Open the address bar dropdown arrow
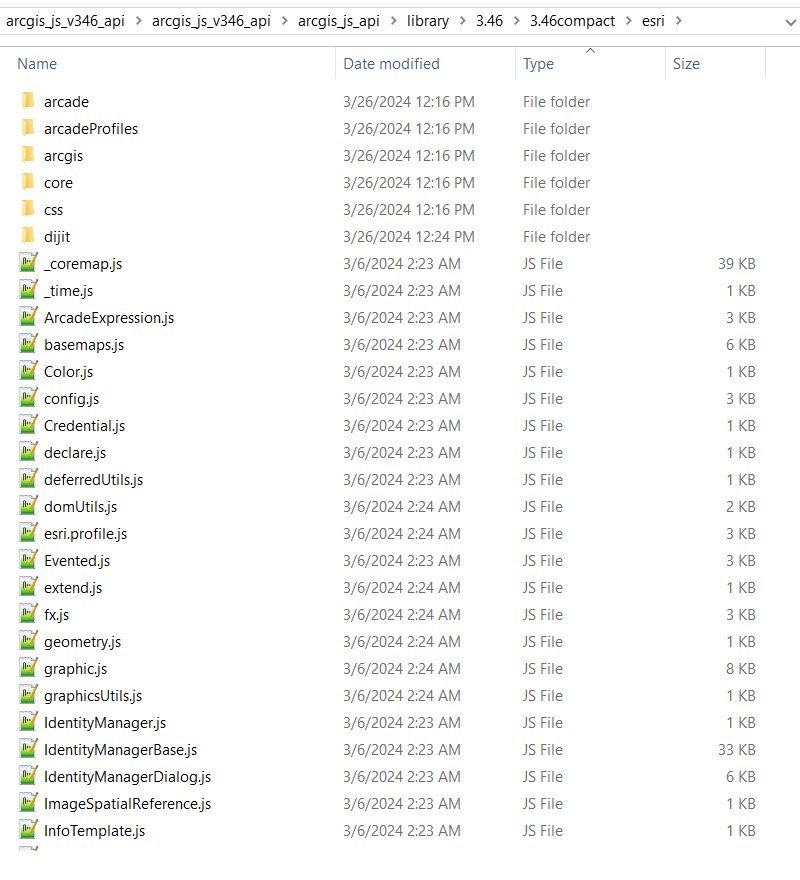This screenshot has height=880, width=800. coord(788,19)
